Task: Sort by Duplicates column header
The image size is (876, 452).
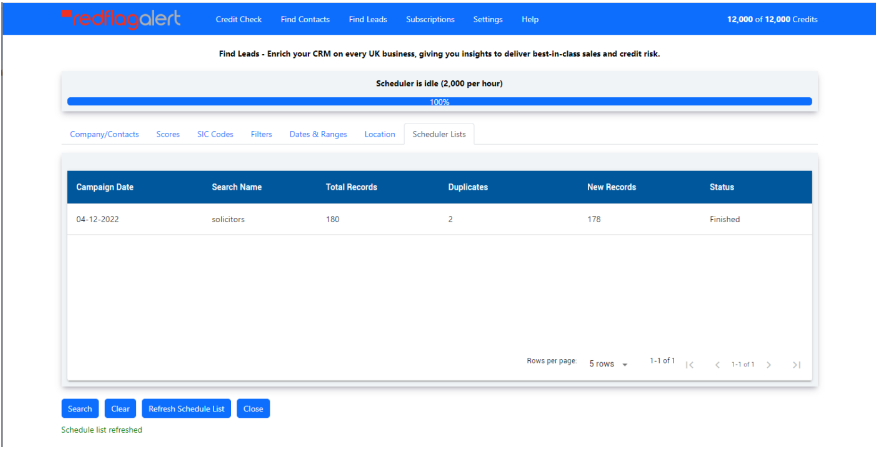Action: pos(468,188)
